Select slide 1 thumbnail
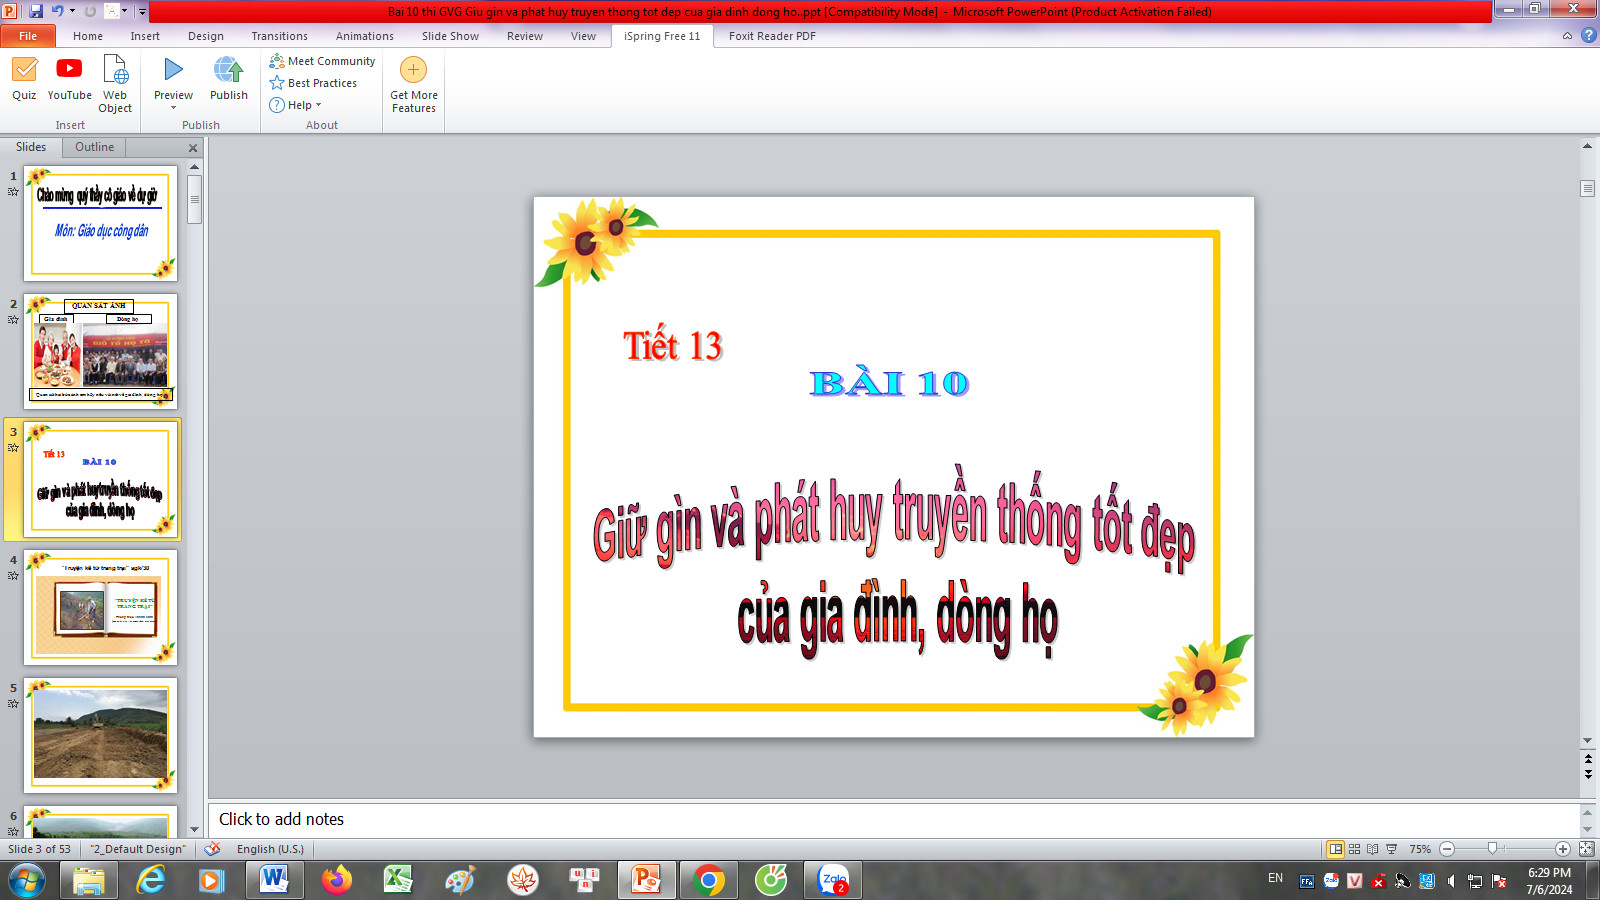 101,223
